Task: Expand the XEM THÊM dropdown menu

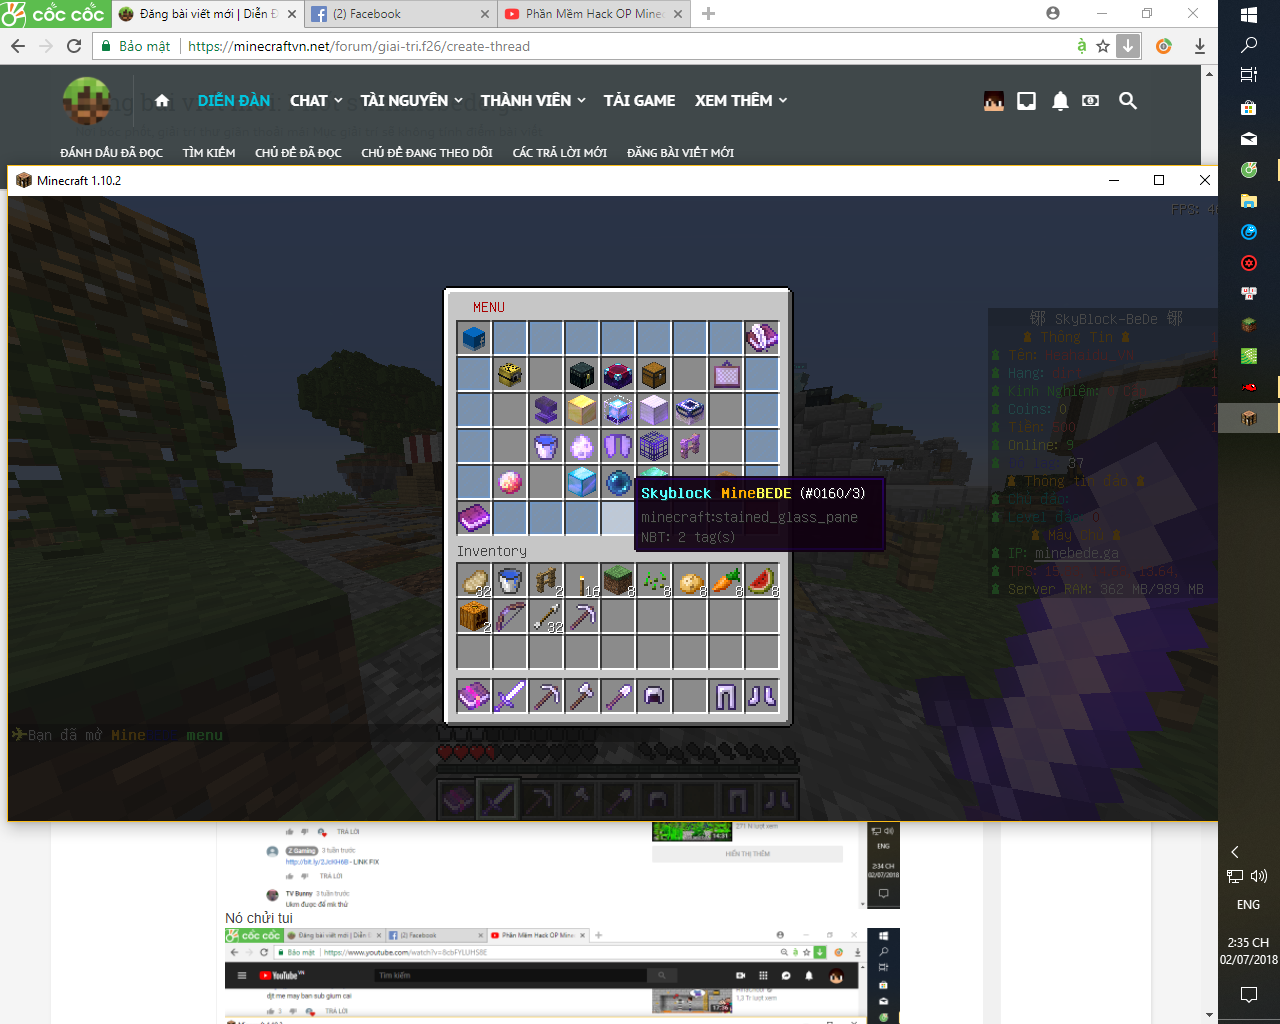Action: click(741, 100)
